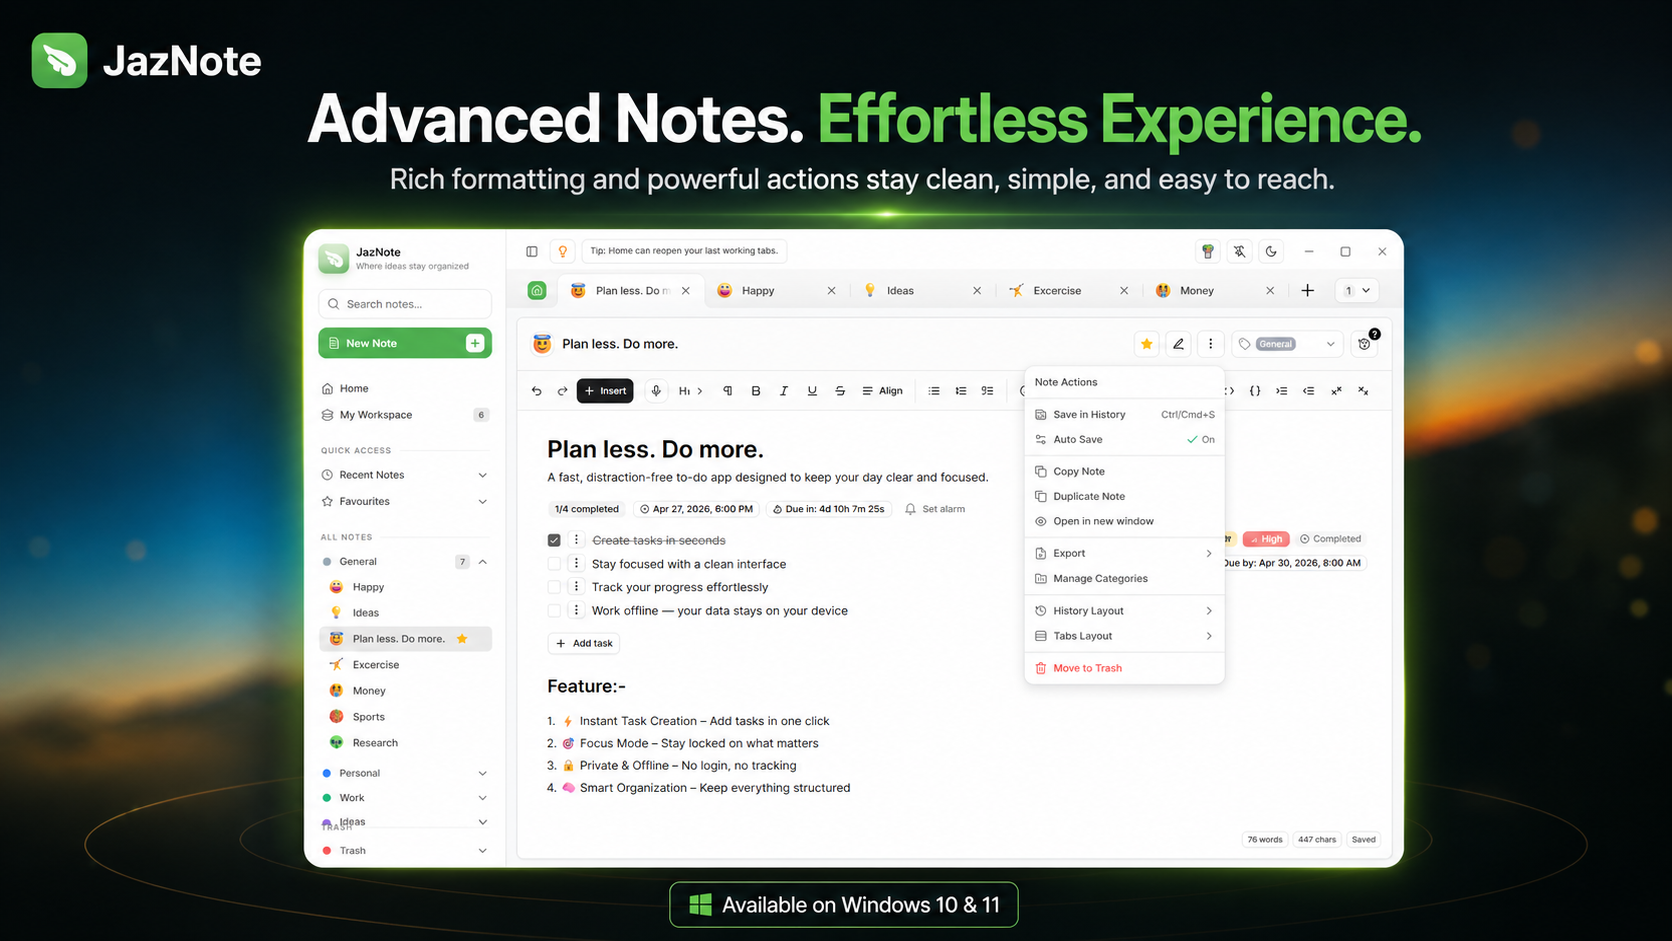Screen dimensions: 1672x941
Task: Check the 'Work offline' task checkbox
Action: coord(554,611)
